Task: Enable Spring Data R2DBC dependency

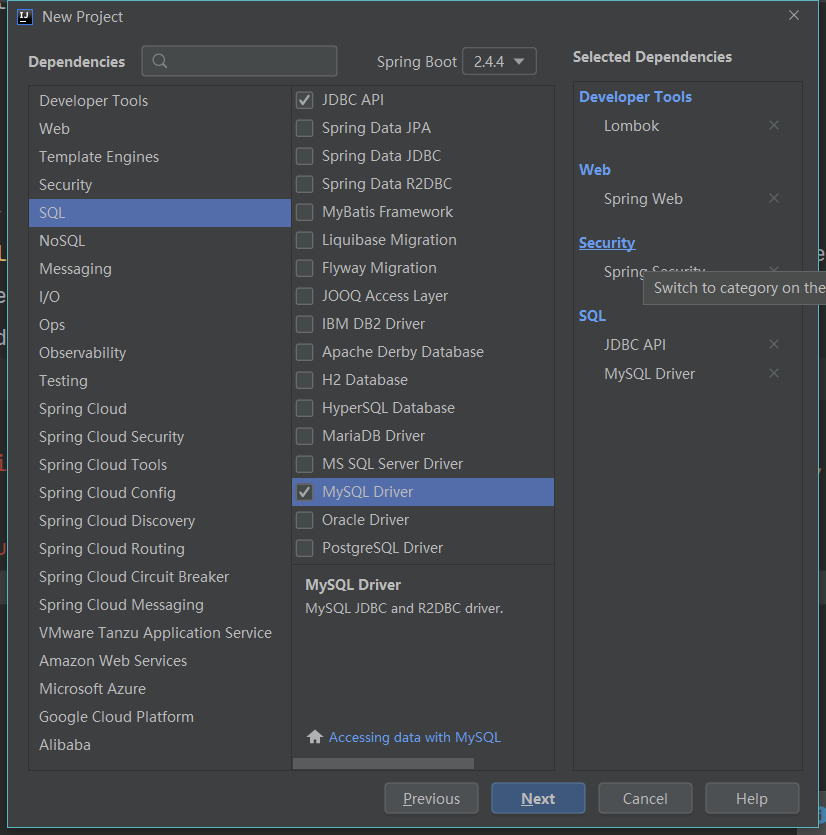Action: [305, 184]
